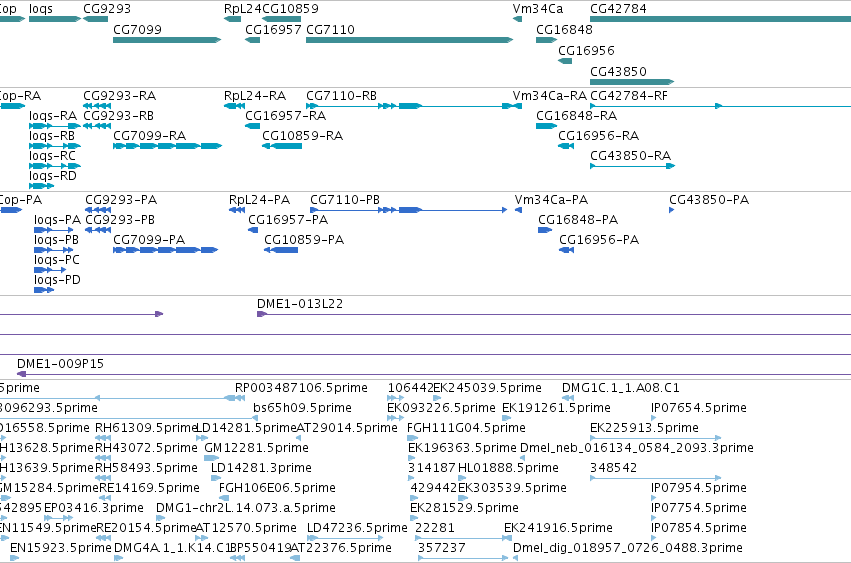The height and width of the screenshot is (563, 851).
Task: Select the CG10859 gene label
Action: pyautogui.click(x=290, y=9)
